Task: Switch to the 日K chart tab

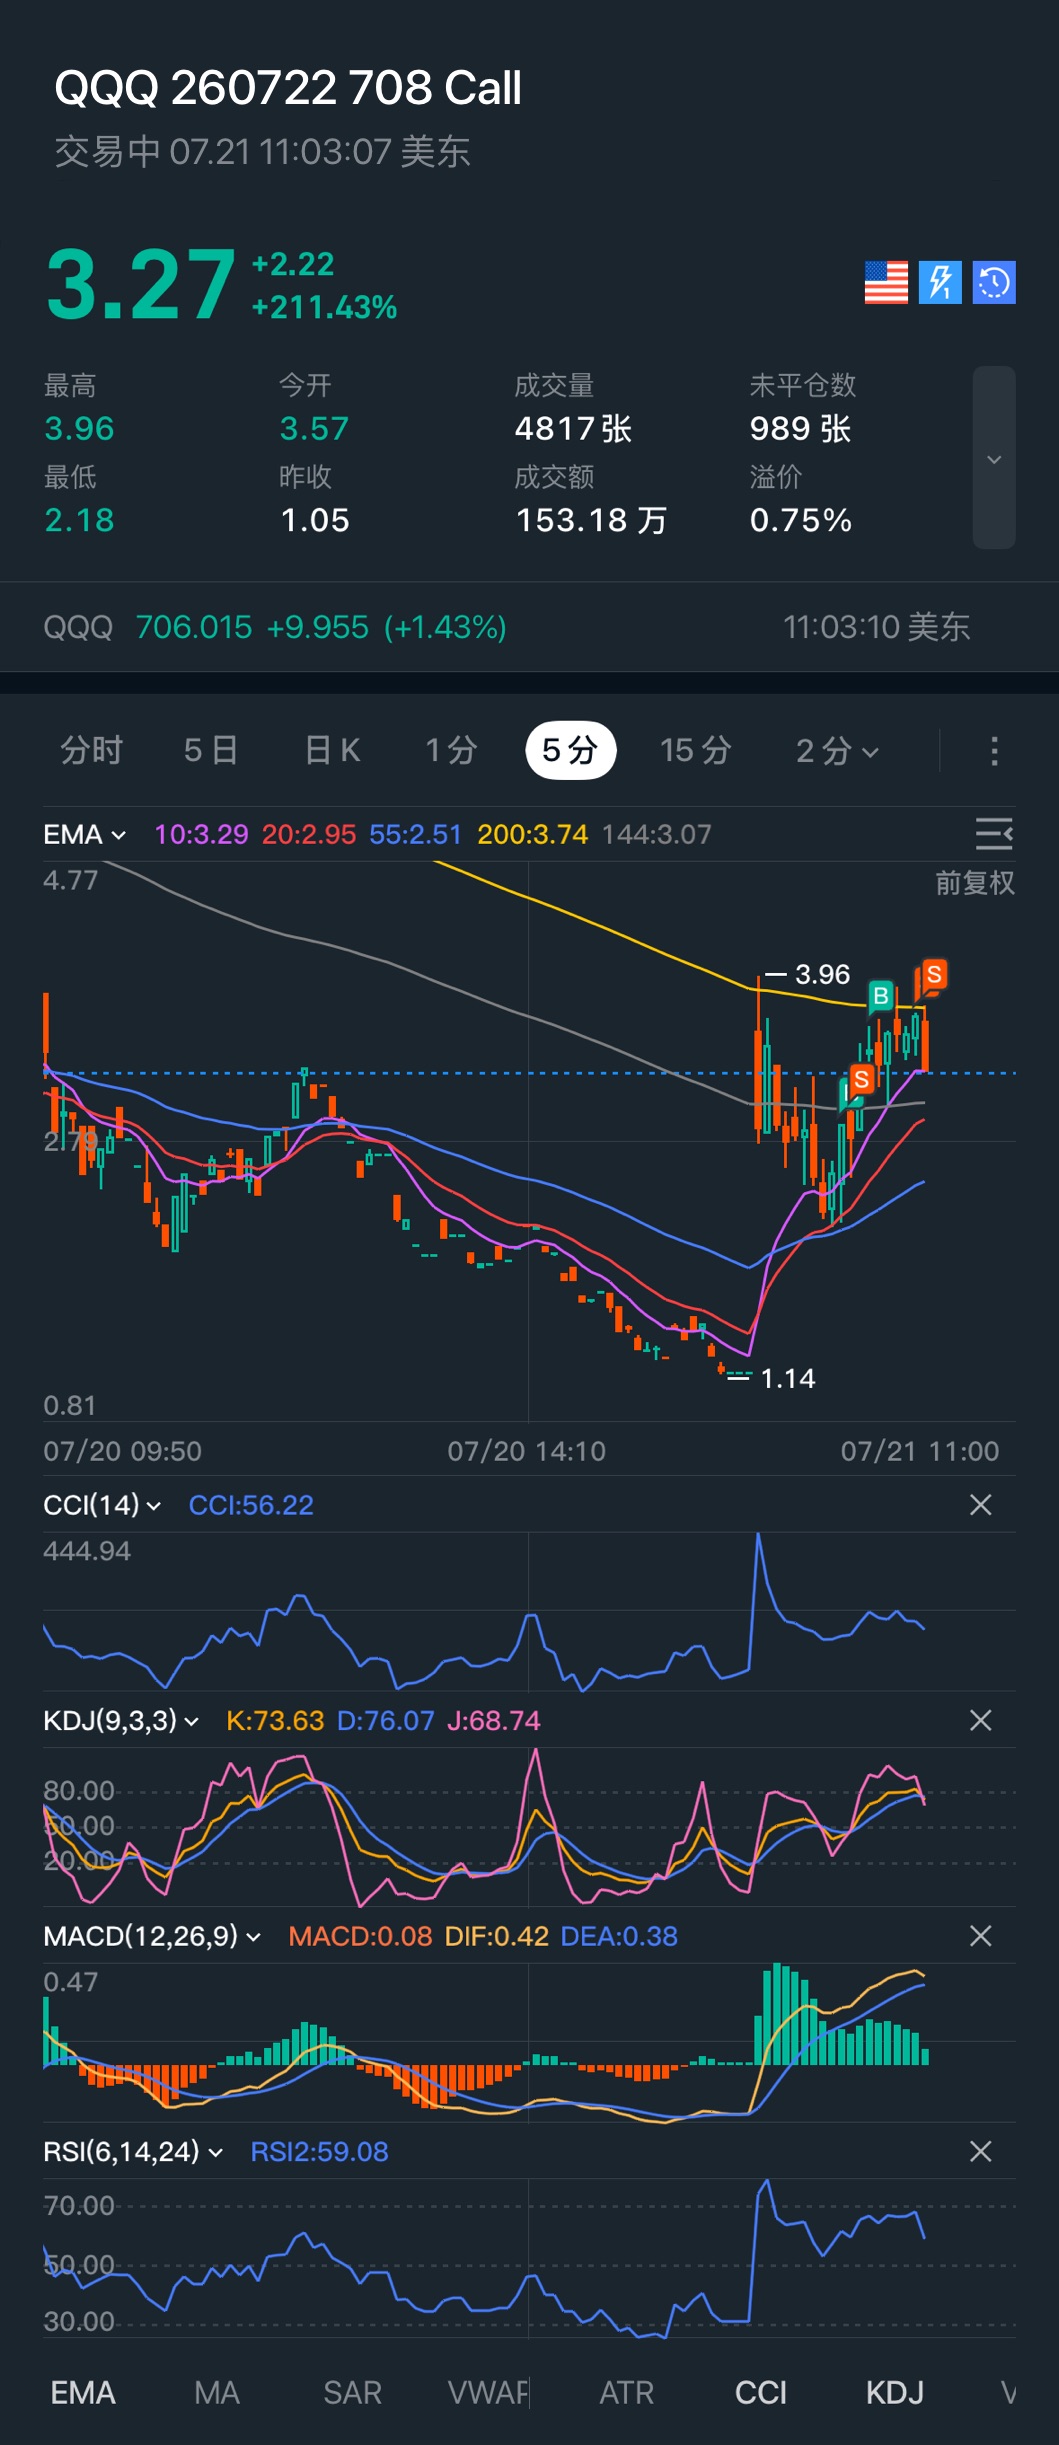Action: pos(332,750)
